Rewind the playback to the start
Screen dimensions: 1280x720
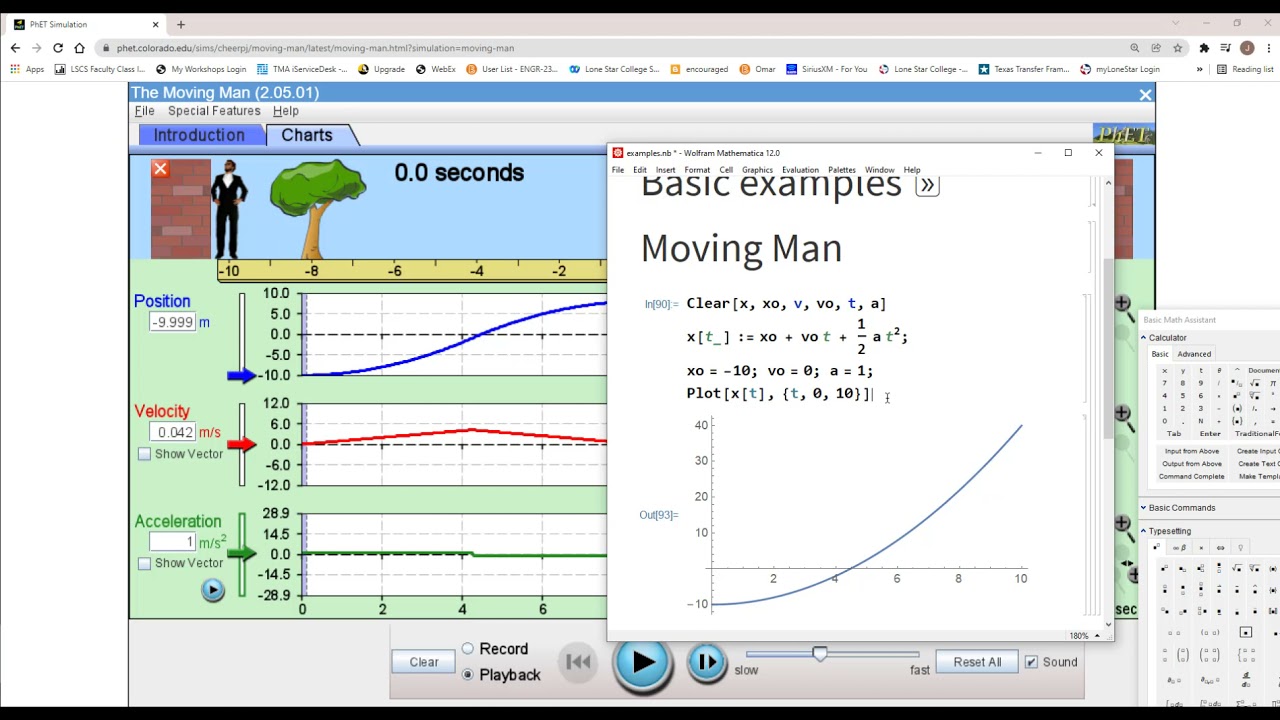(x=578, y=662)
